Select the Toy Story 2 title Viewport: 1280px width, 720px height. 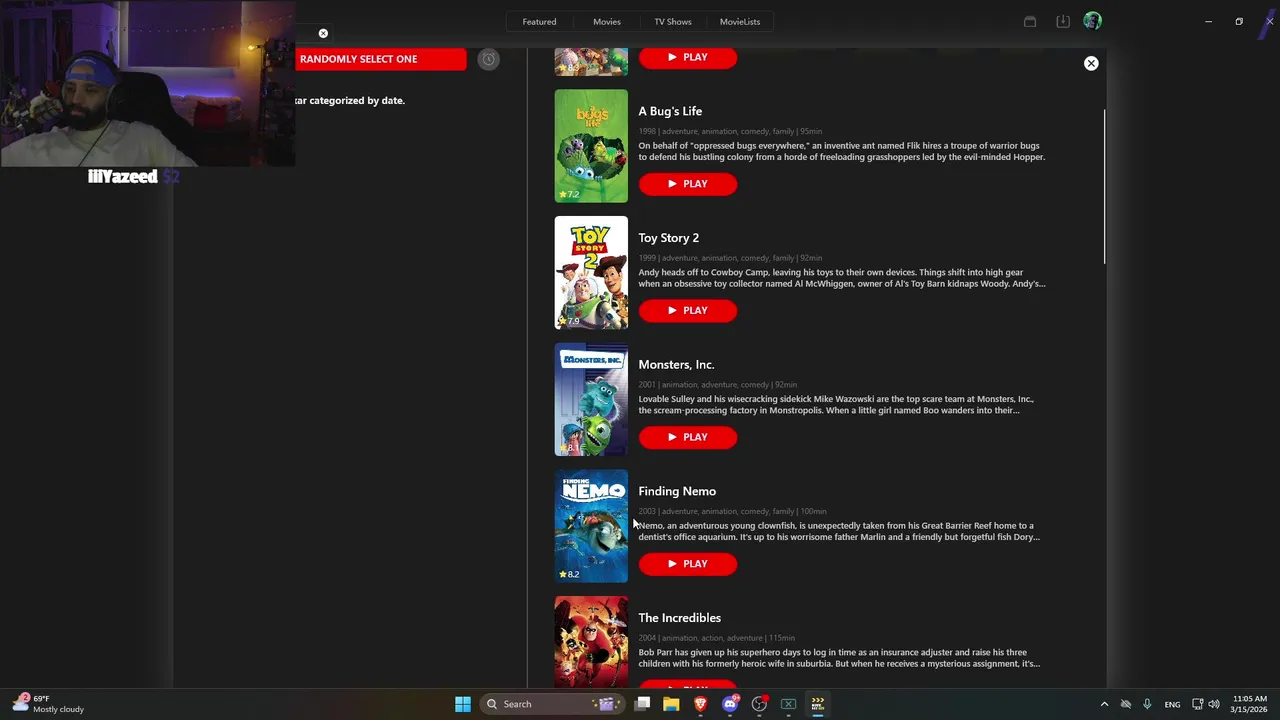[668, 238]
